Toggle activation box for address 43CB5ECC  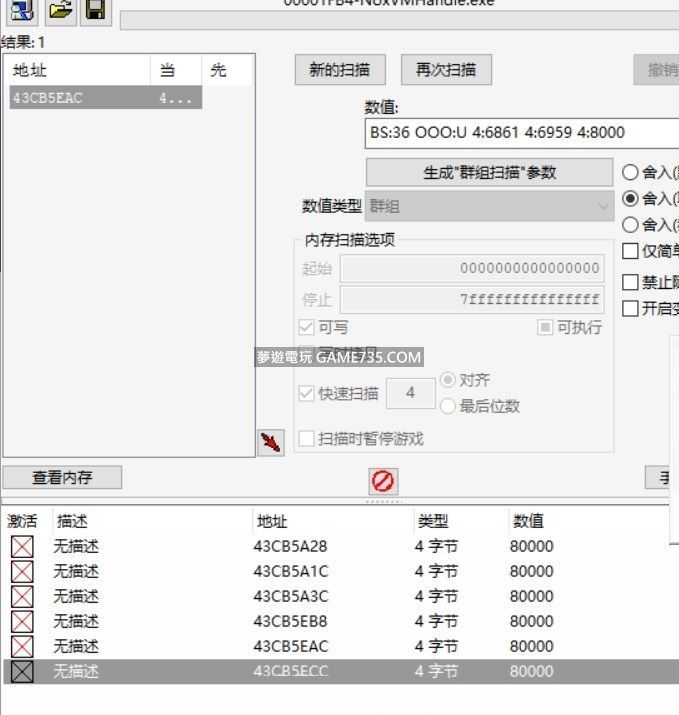(22, 672)
